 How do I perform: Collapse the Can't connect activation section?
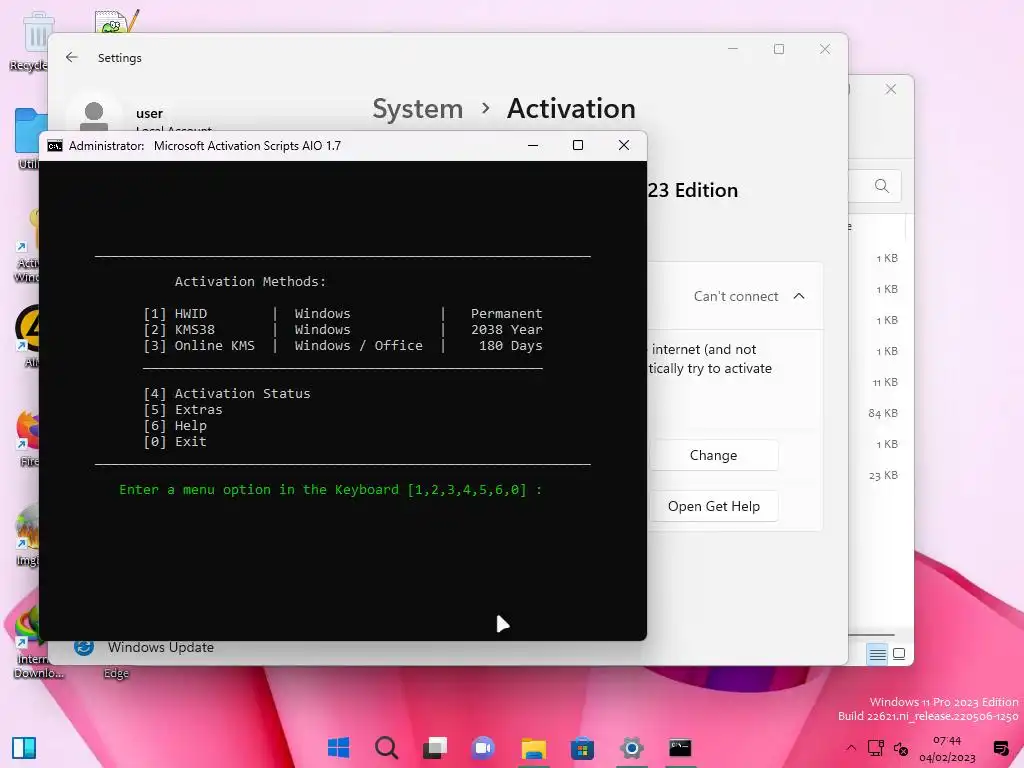point(799,296)
